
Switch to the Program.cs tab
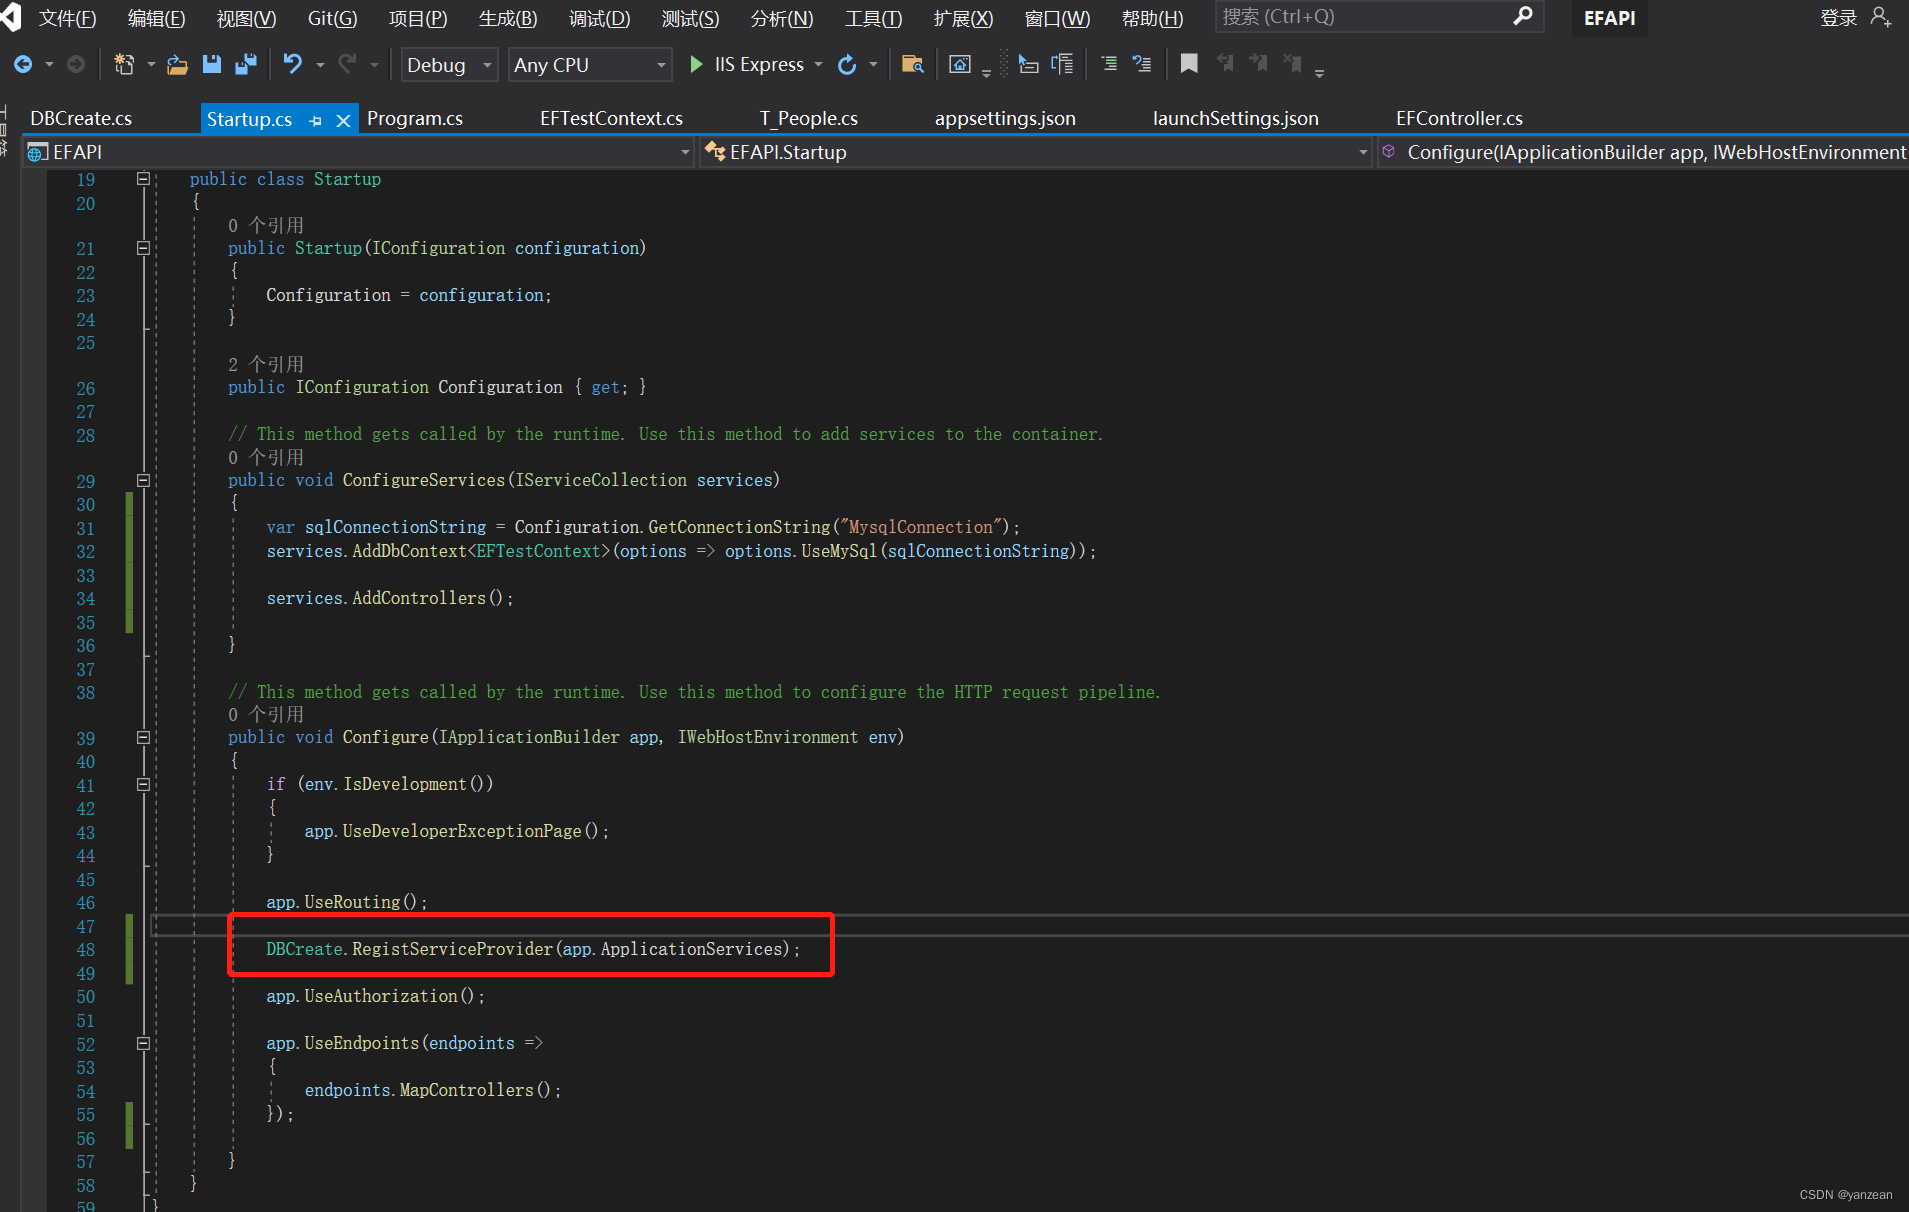click(414, 119)
